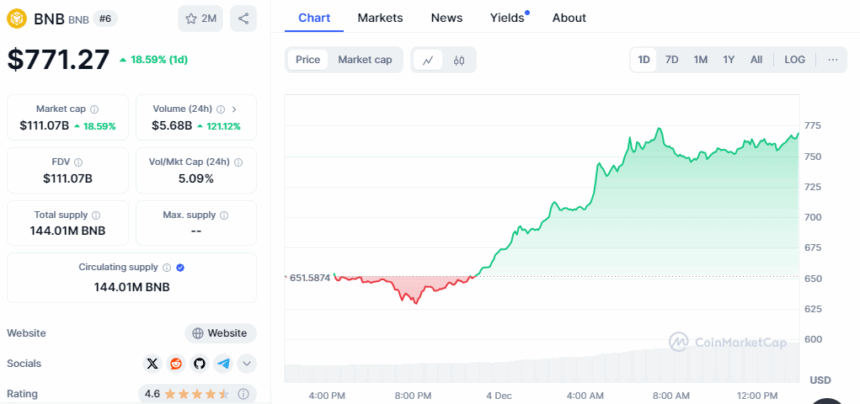The width and height of the screenshot is (860, 404).
Task: Switch to the About tab
Action: point(569,18)
